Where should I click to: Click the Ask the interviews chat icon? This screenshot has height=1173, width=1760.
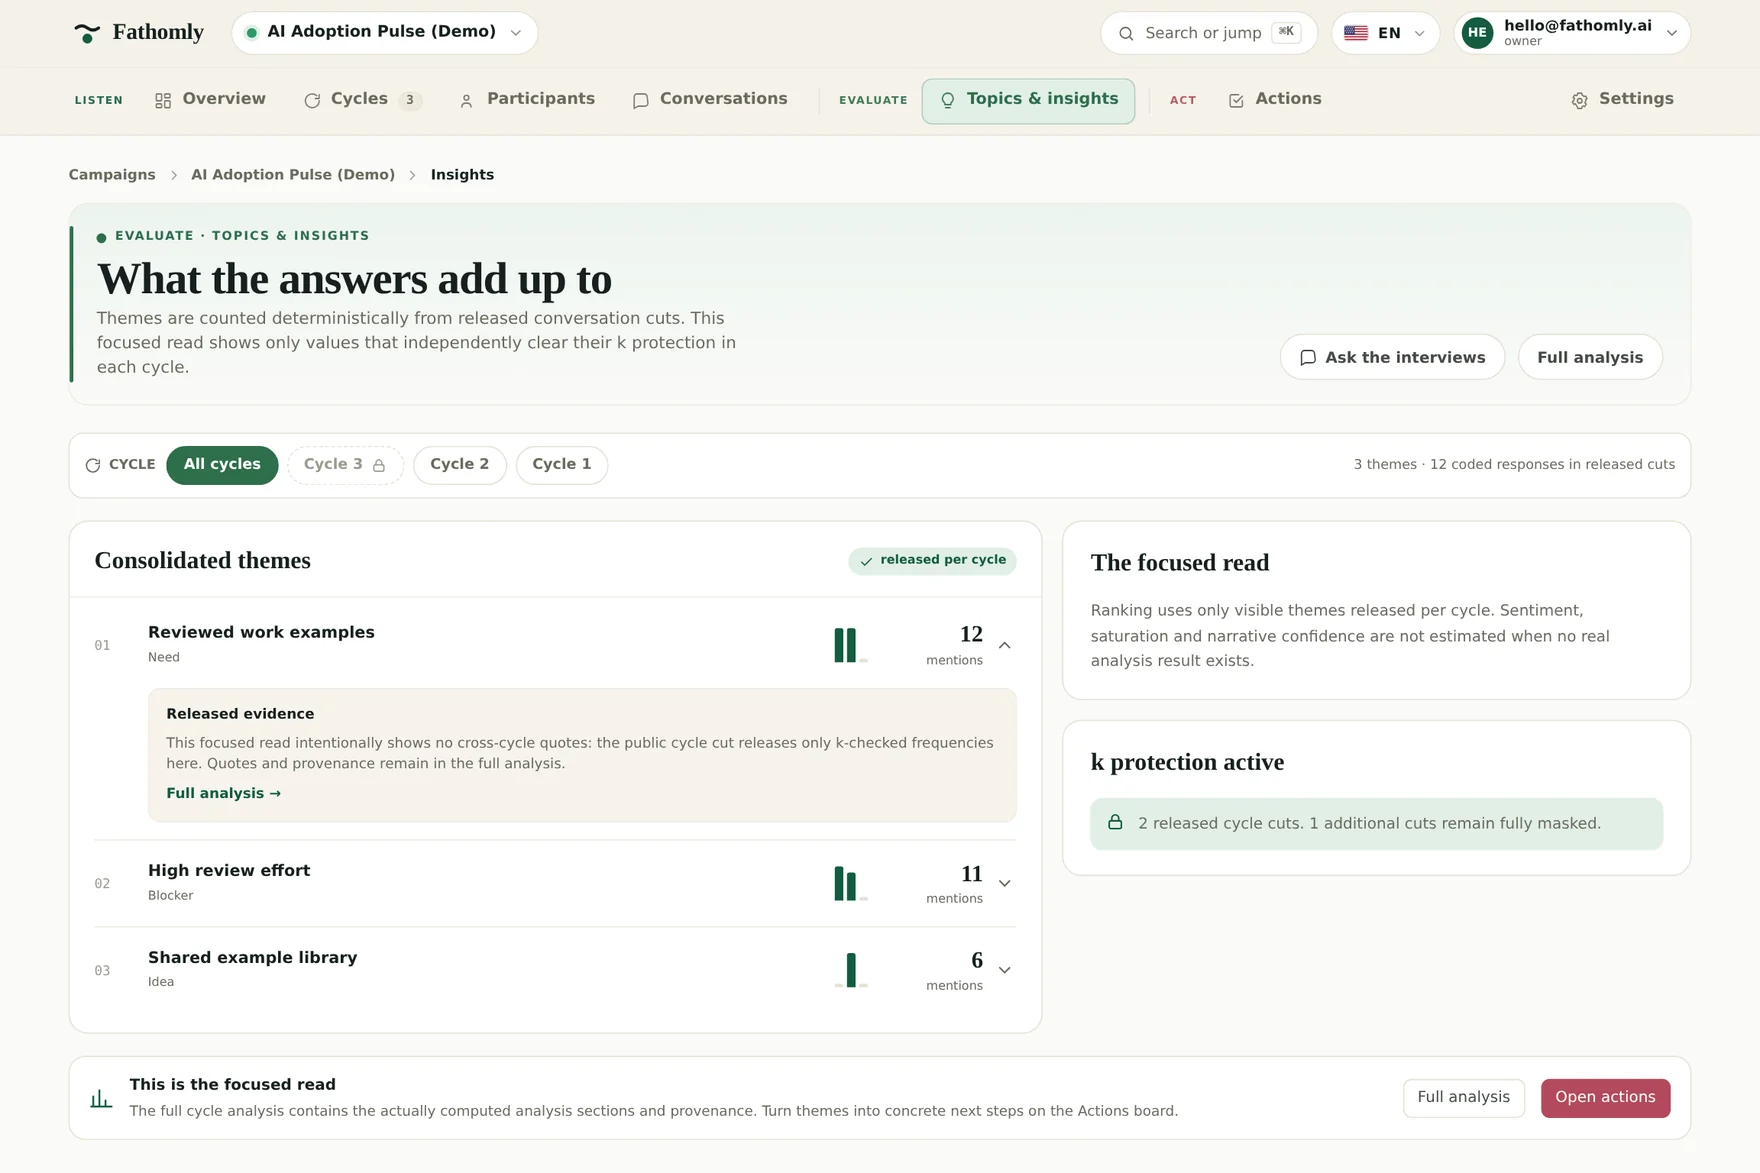click(1307, 358)
